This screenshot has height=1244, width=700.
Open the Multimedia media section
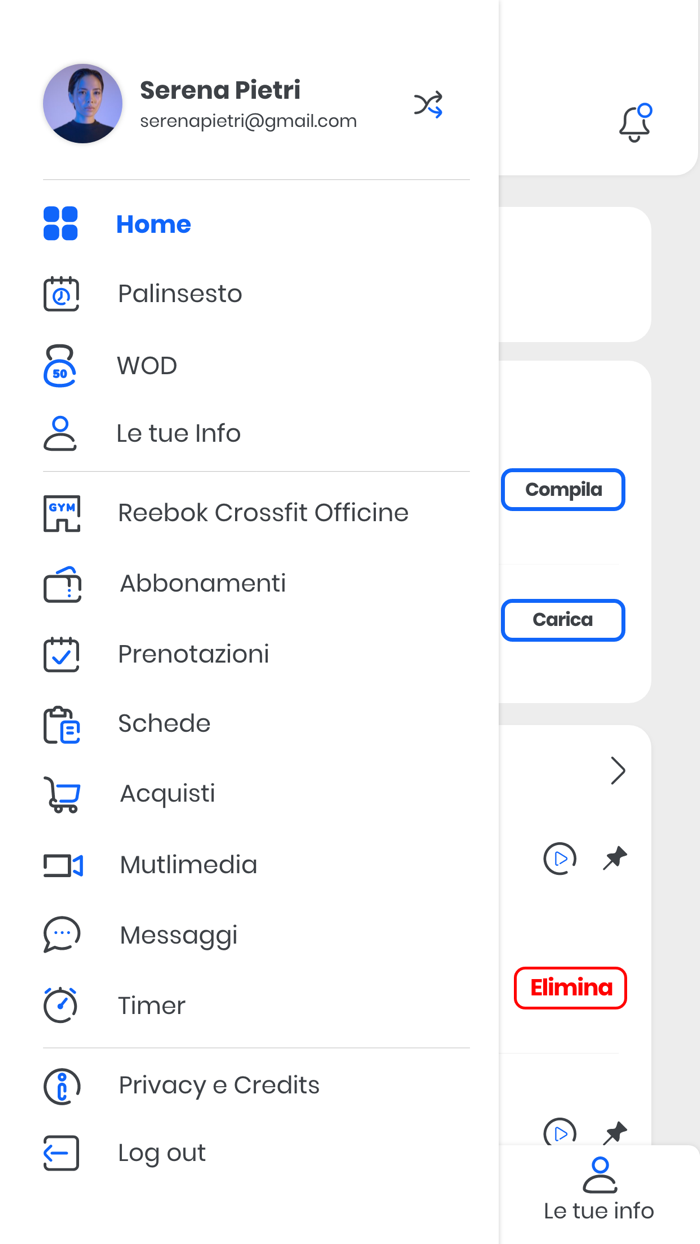(60, 864)
